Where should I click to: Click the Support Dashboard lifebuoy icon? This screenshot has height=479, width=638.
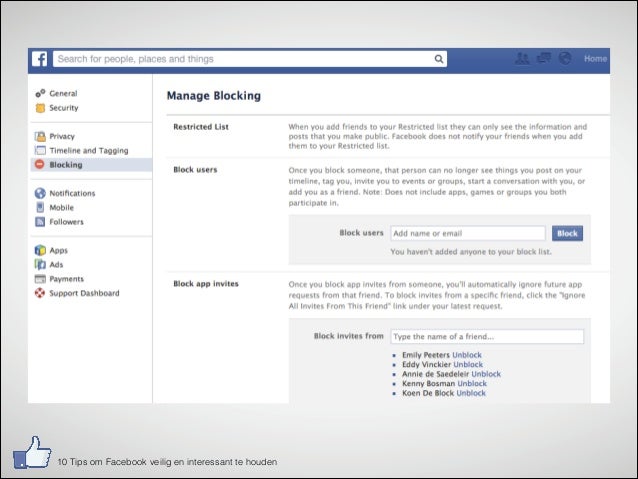[40, 293]
